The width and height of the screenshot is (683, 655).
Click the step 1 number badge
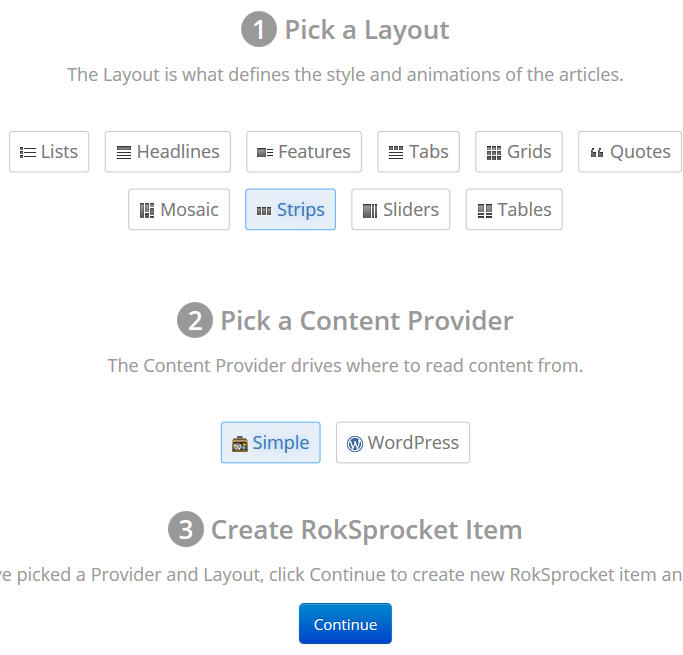[x=259, y=29]
